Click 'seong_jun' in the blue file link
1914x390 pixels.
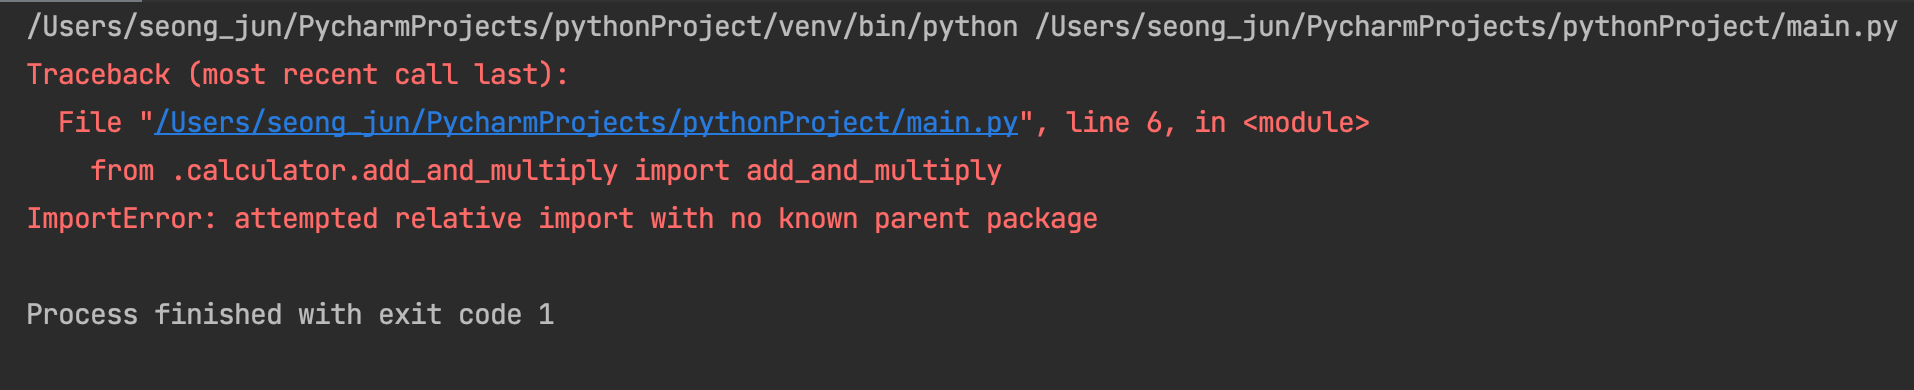point(338,123)
